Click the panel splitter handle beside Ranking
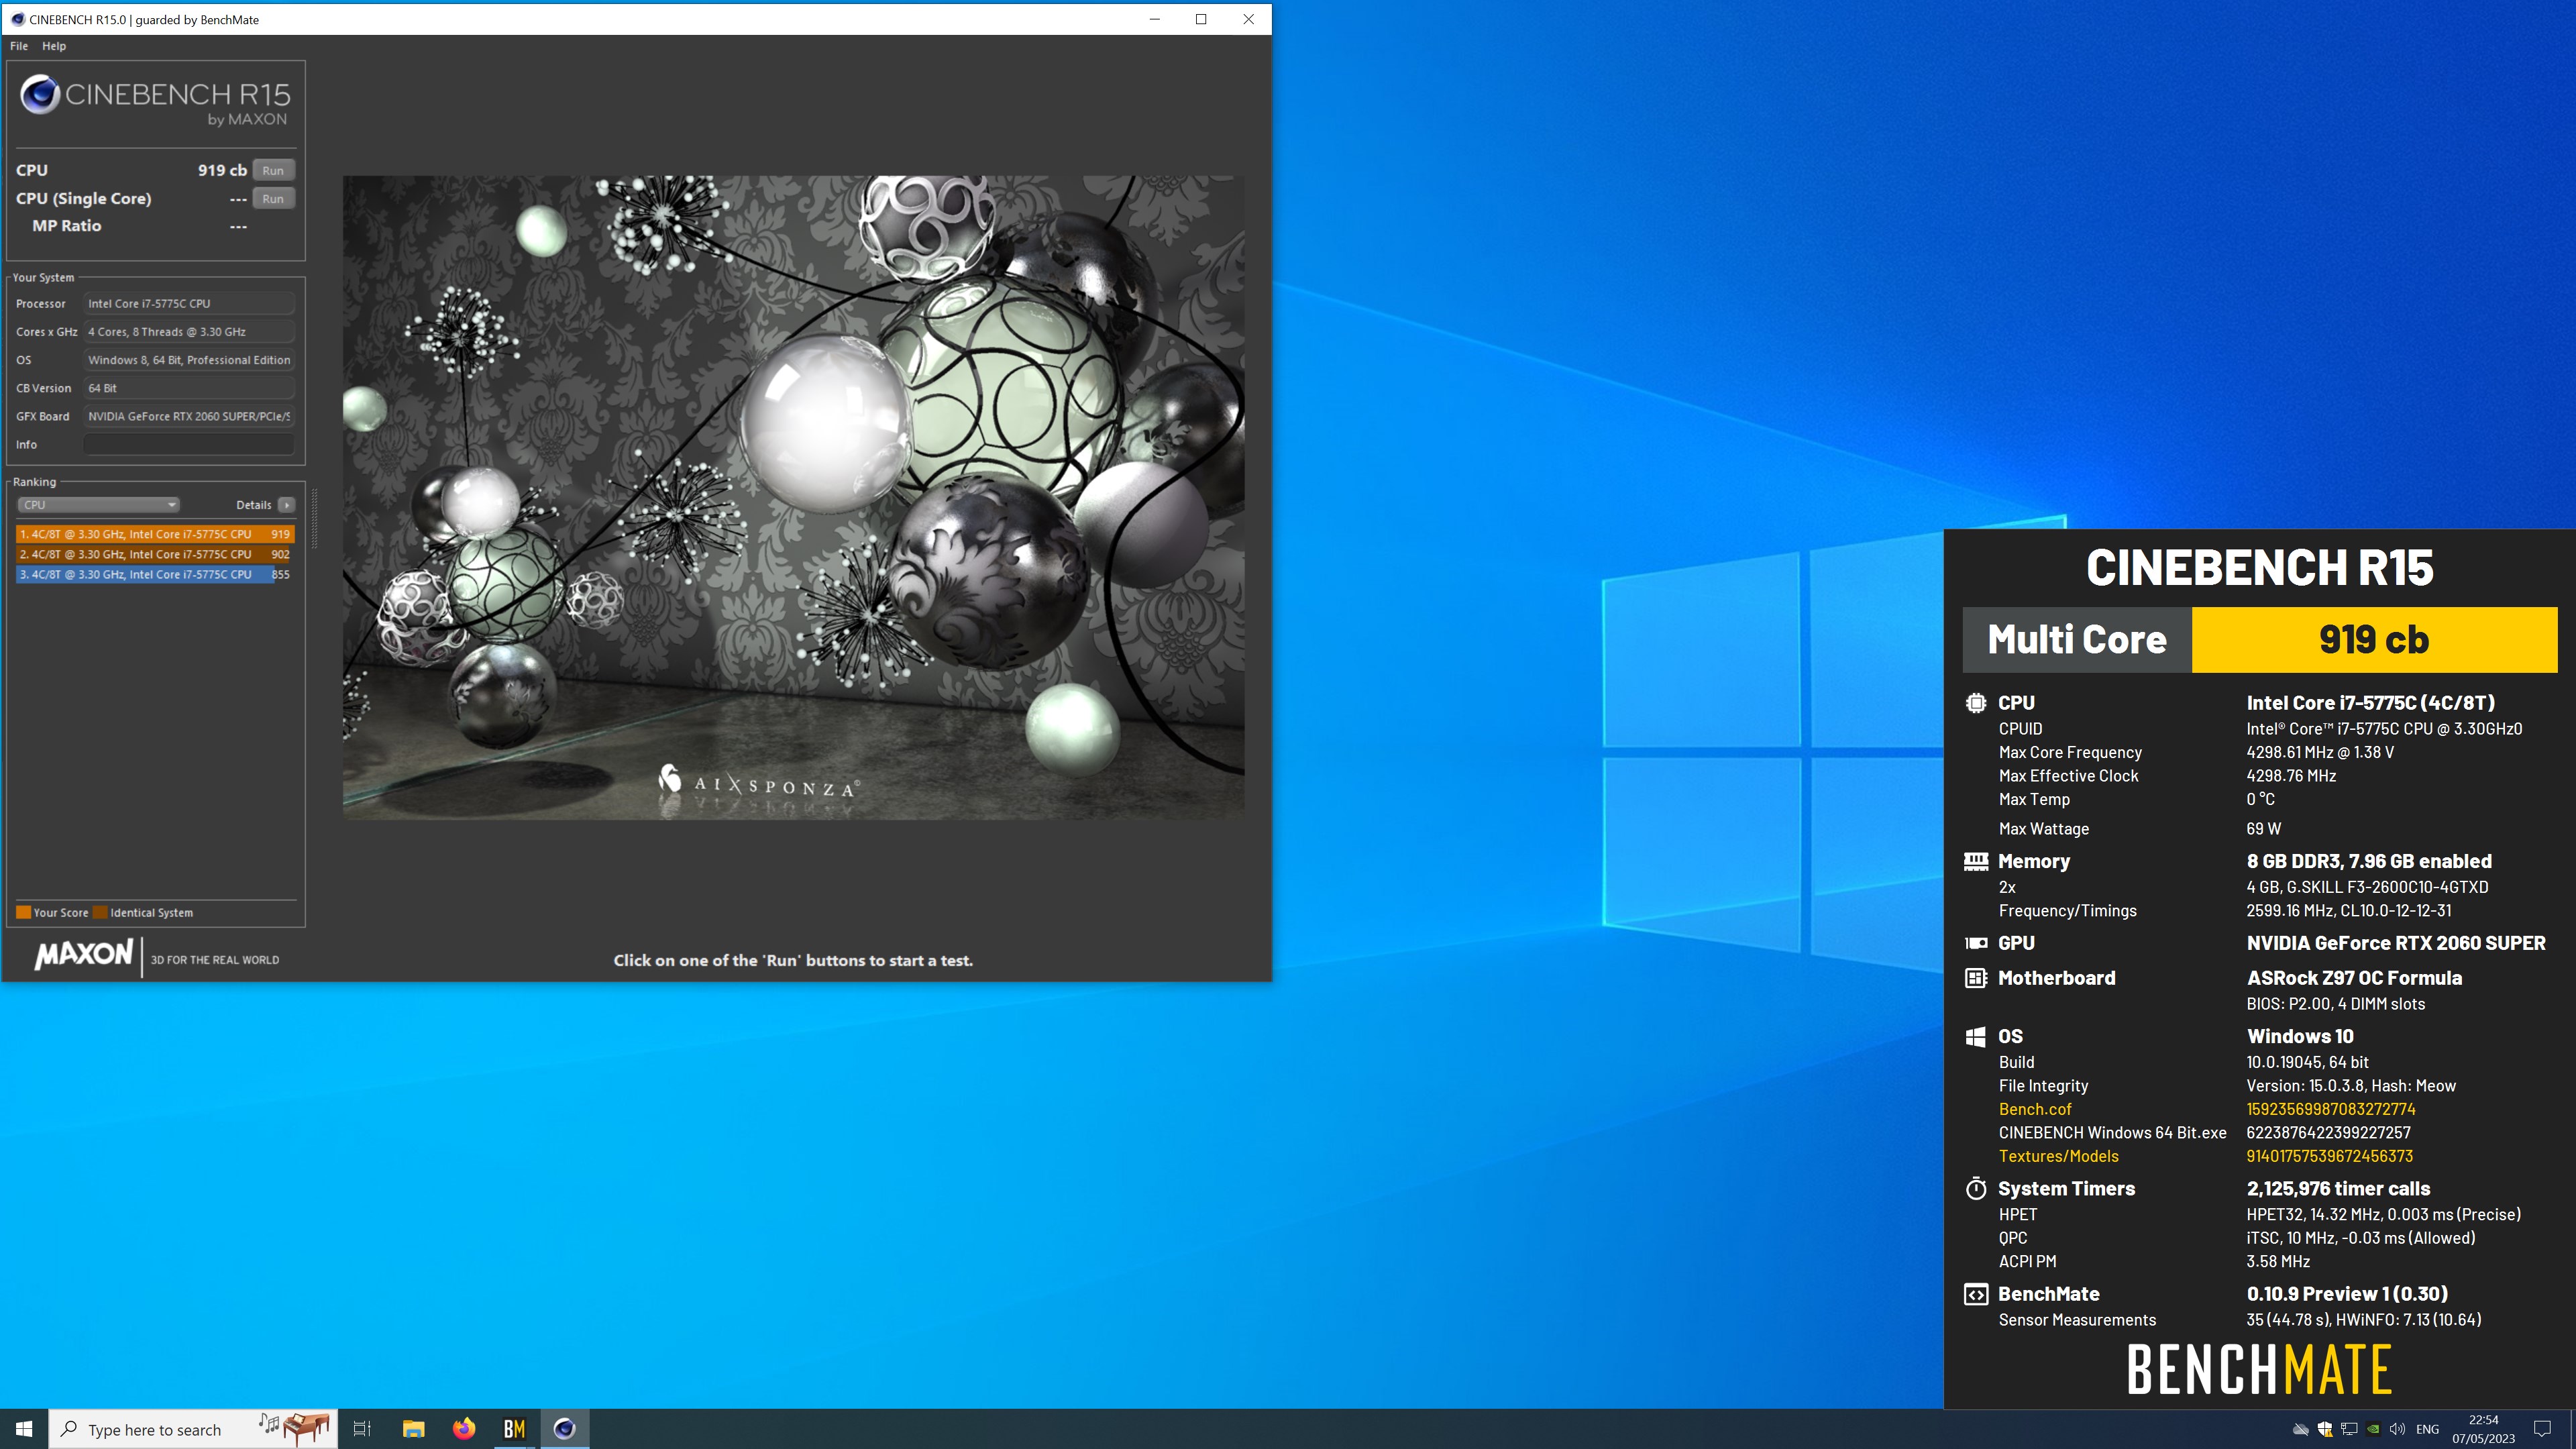 click(x=314, y=518)
